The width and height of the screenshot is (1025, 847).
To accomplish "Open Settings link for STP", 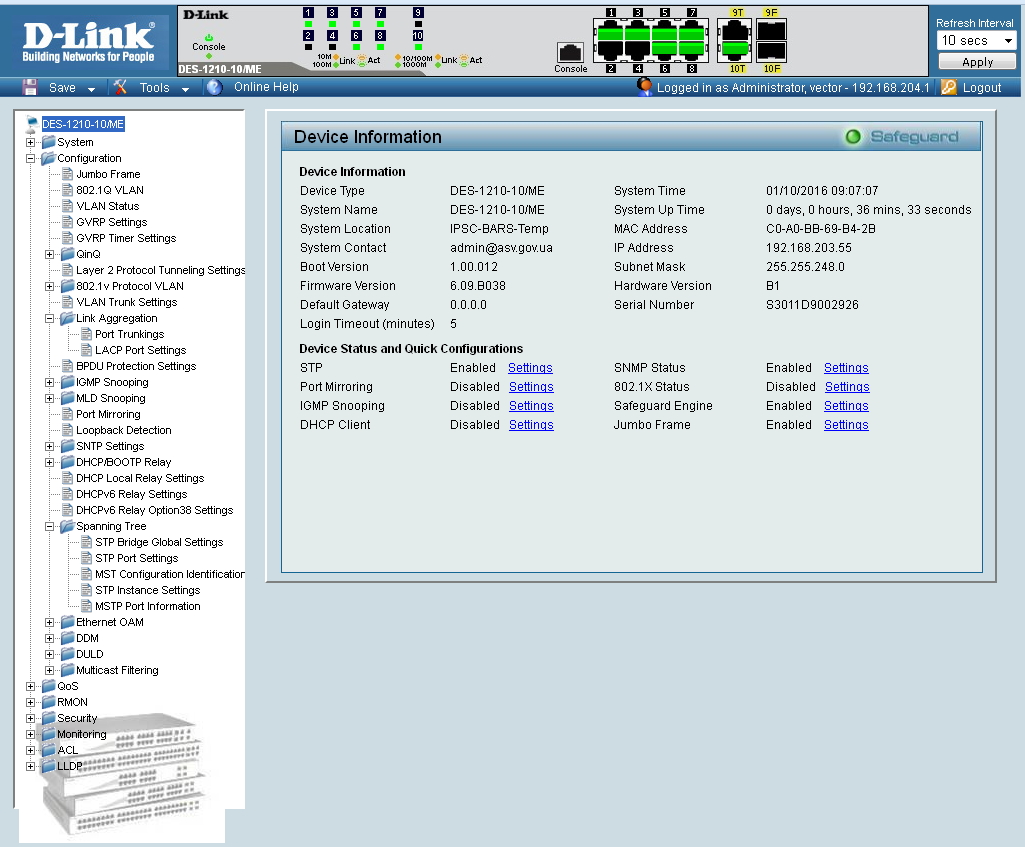I will point(530,368).
